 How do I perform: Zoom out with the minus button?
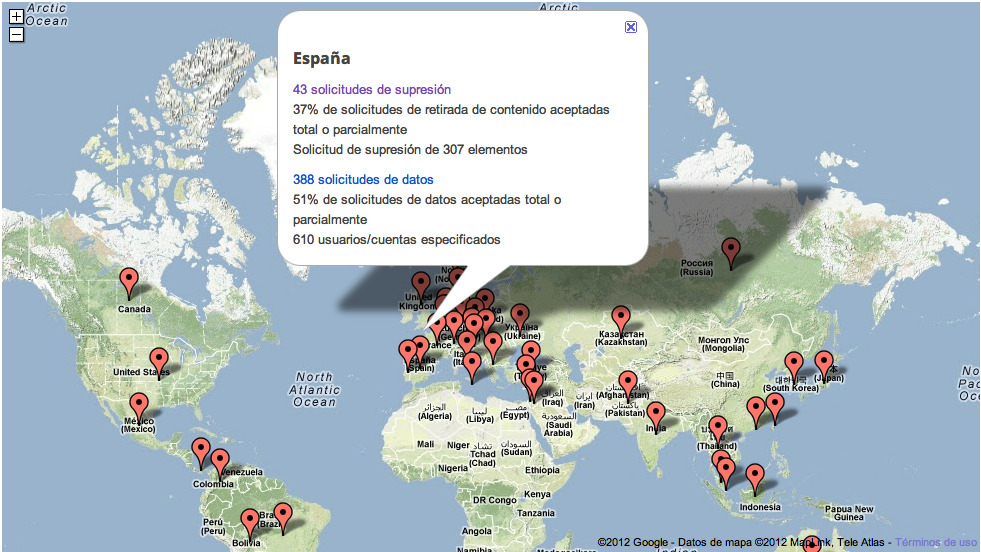[16, 34]
